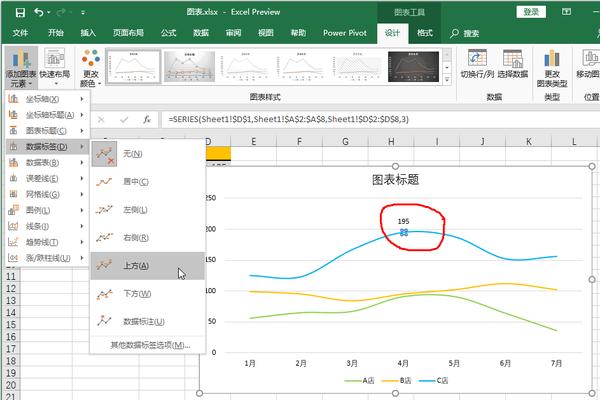600x400 pixels.
Task: Click the 登录 sign-in button
Action: [531, 12]
